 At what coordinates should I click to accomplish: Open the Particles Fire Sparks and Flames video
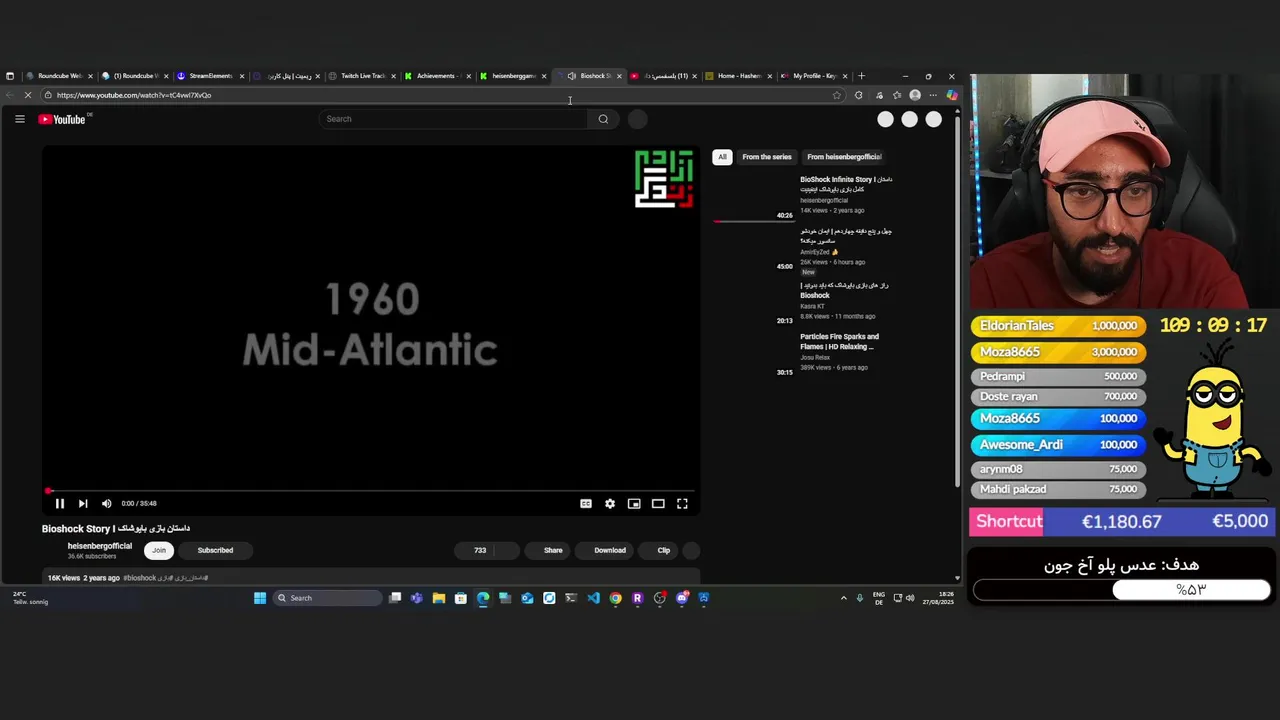[839, 342]
